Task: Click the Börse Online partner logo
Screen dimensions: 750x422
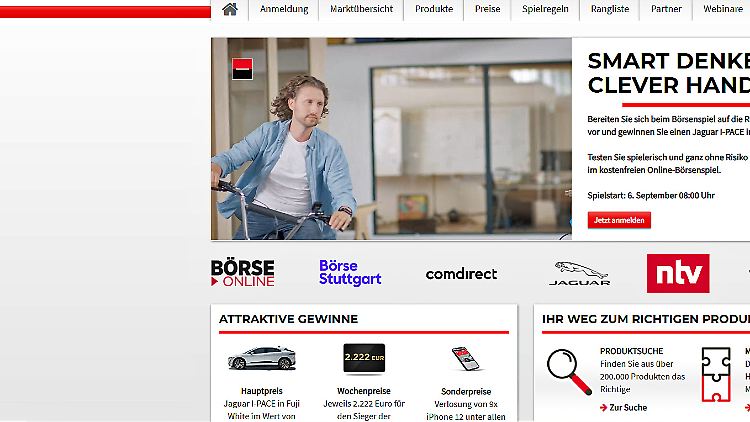Action: pyautogui.click(x=243, y=273)
